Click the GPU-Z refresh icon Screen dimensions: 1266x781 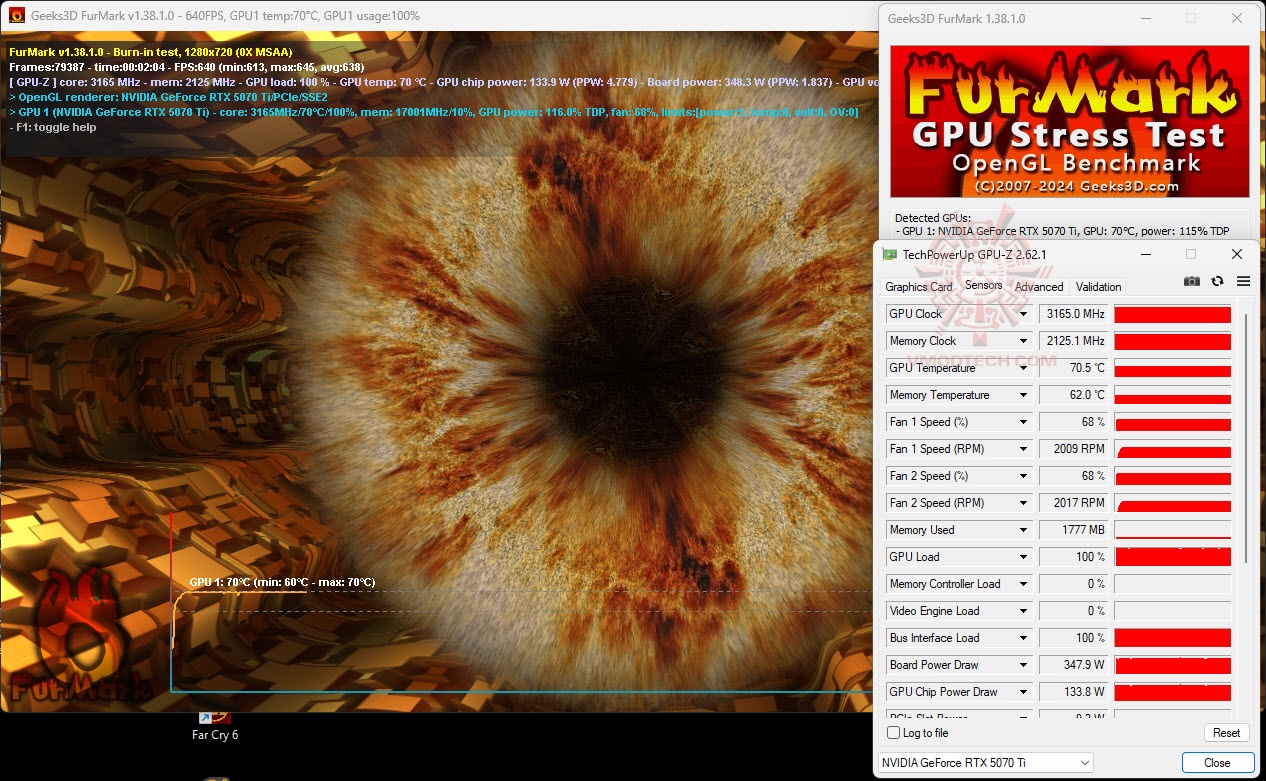coord(1217,281)
